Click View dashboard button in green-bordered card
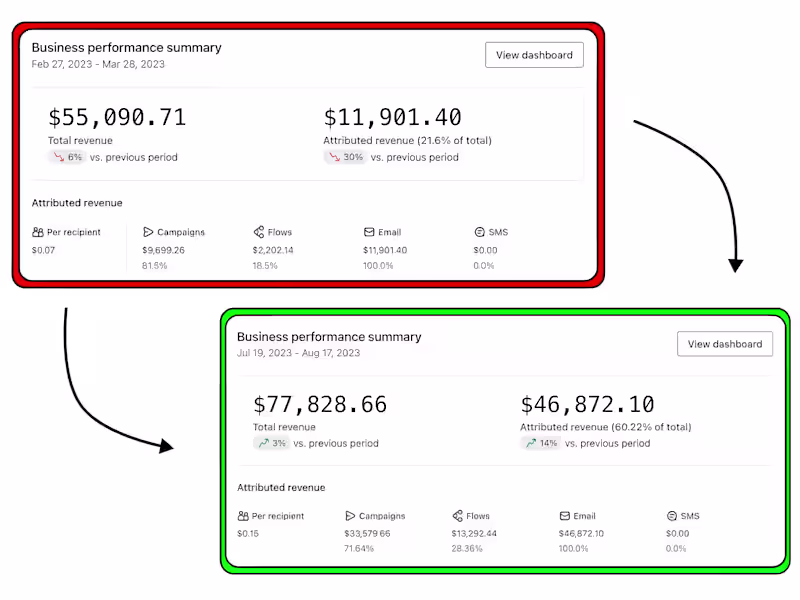The image size is (800, 600). click(x=725, y=344)
